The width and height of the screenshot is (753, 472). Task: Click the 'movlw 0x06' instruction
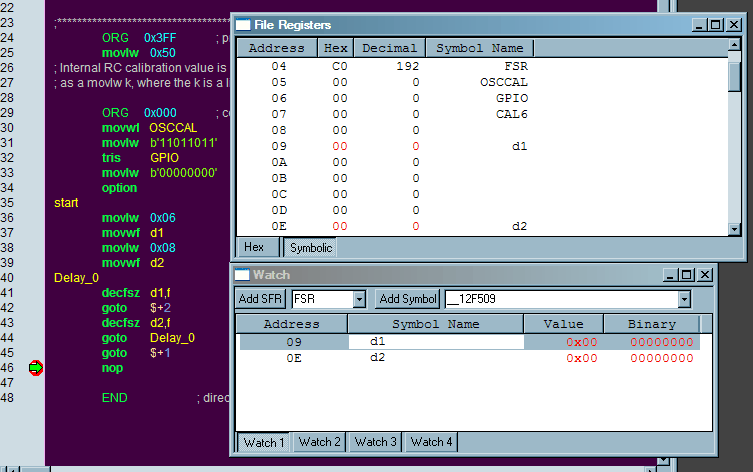click(138, 218)
